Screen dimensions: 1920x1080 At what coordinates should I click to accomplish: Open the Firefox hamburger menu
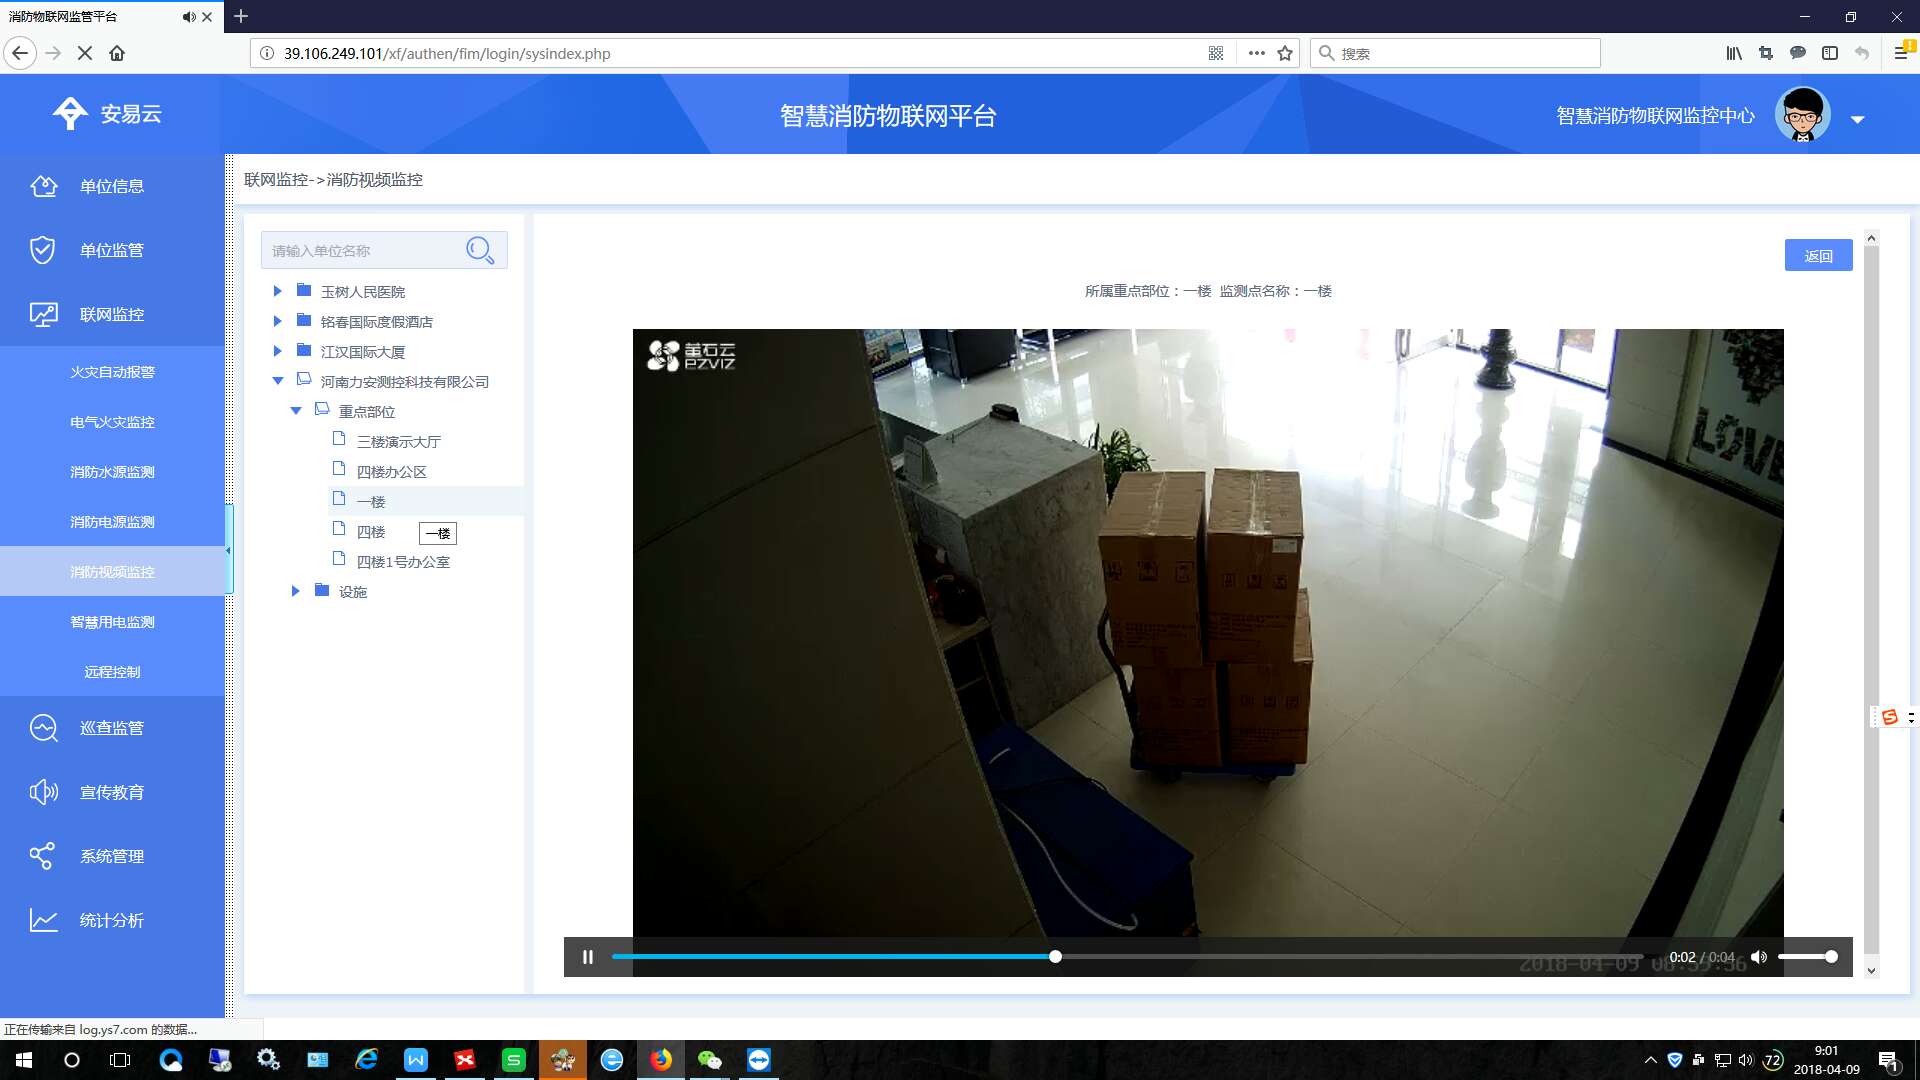(1901, 53)
